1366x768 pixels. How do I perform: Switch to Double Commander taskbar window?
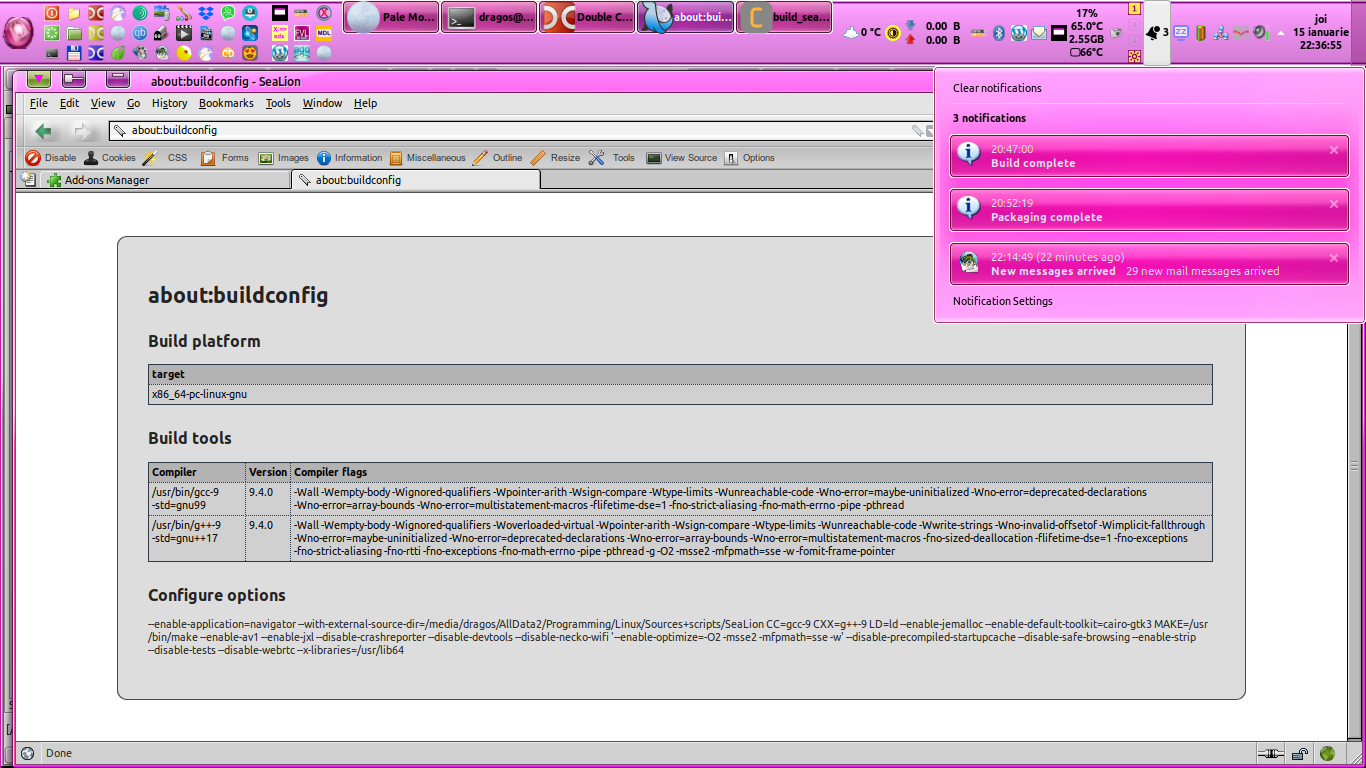586,17
